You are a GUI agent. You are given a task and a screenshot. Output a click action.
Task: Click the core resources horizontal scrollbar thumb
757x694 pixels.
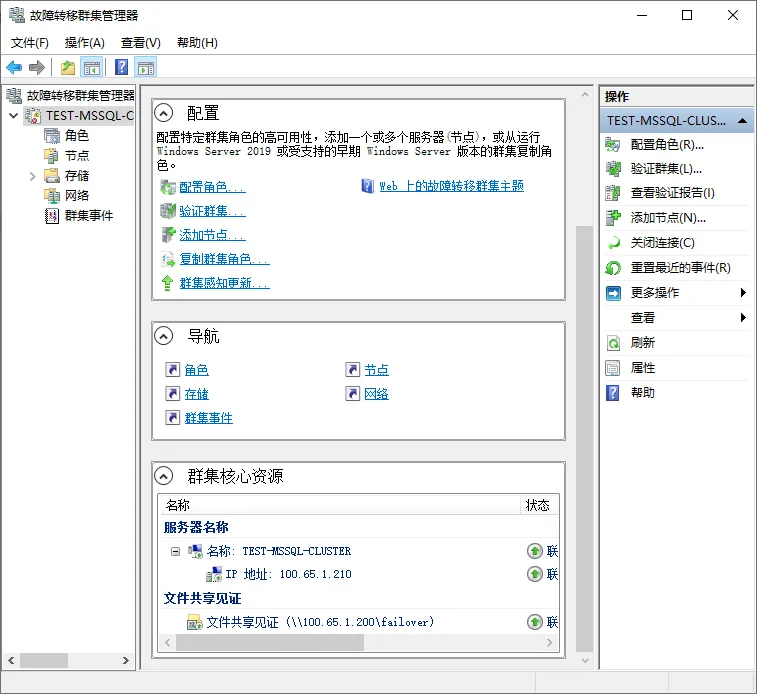pyautogui.click(x=270, y=642)
